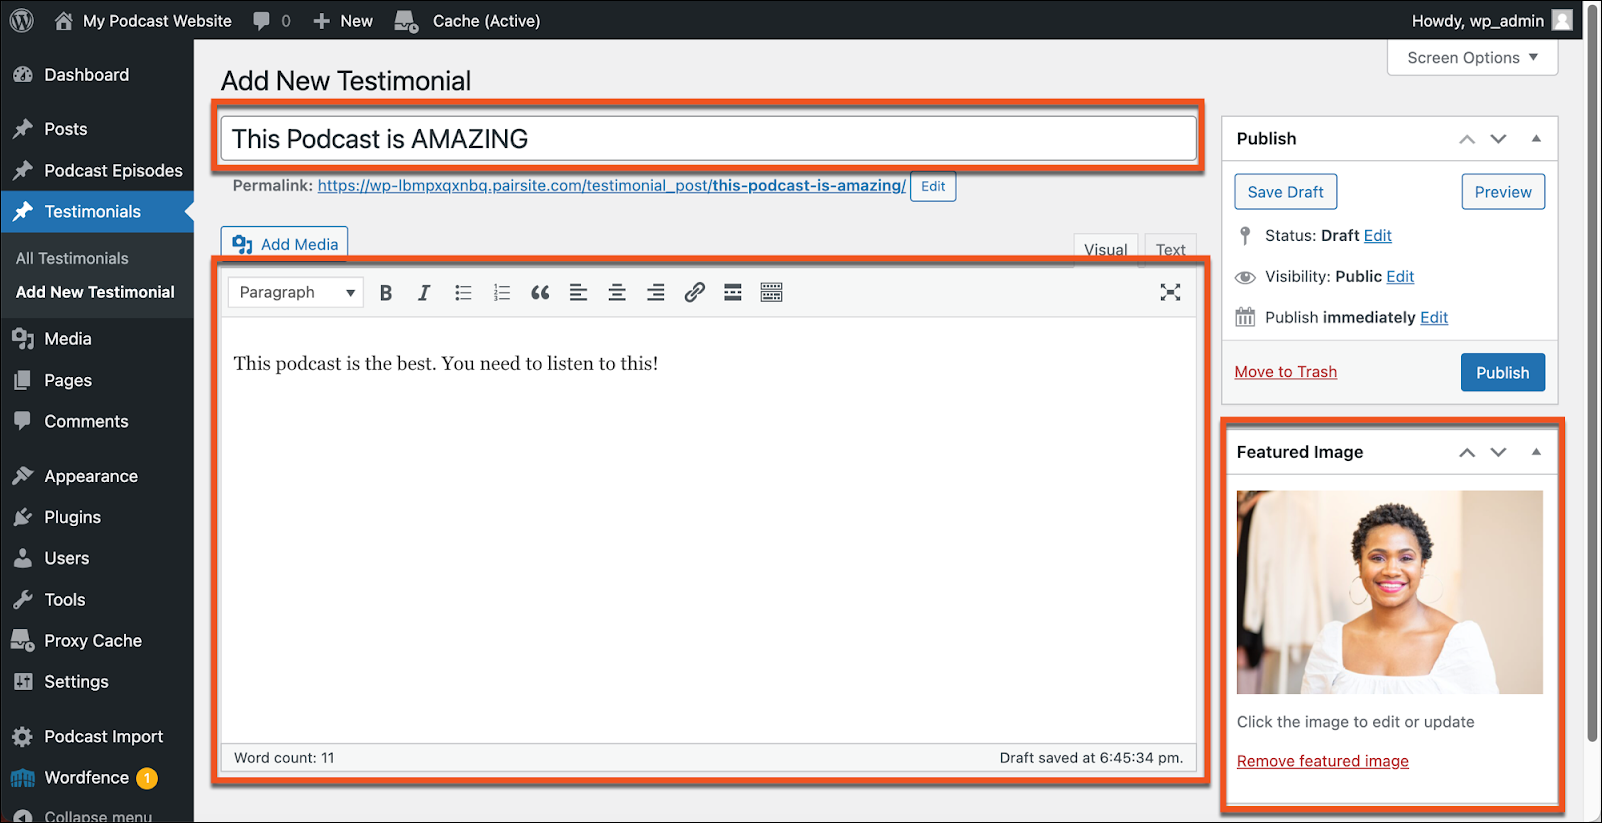Toggle the toolbar with the keyboard icon

tap(771, 293)
